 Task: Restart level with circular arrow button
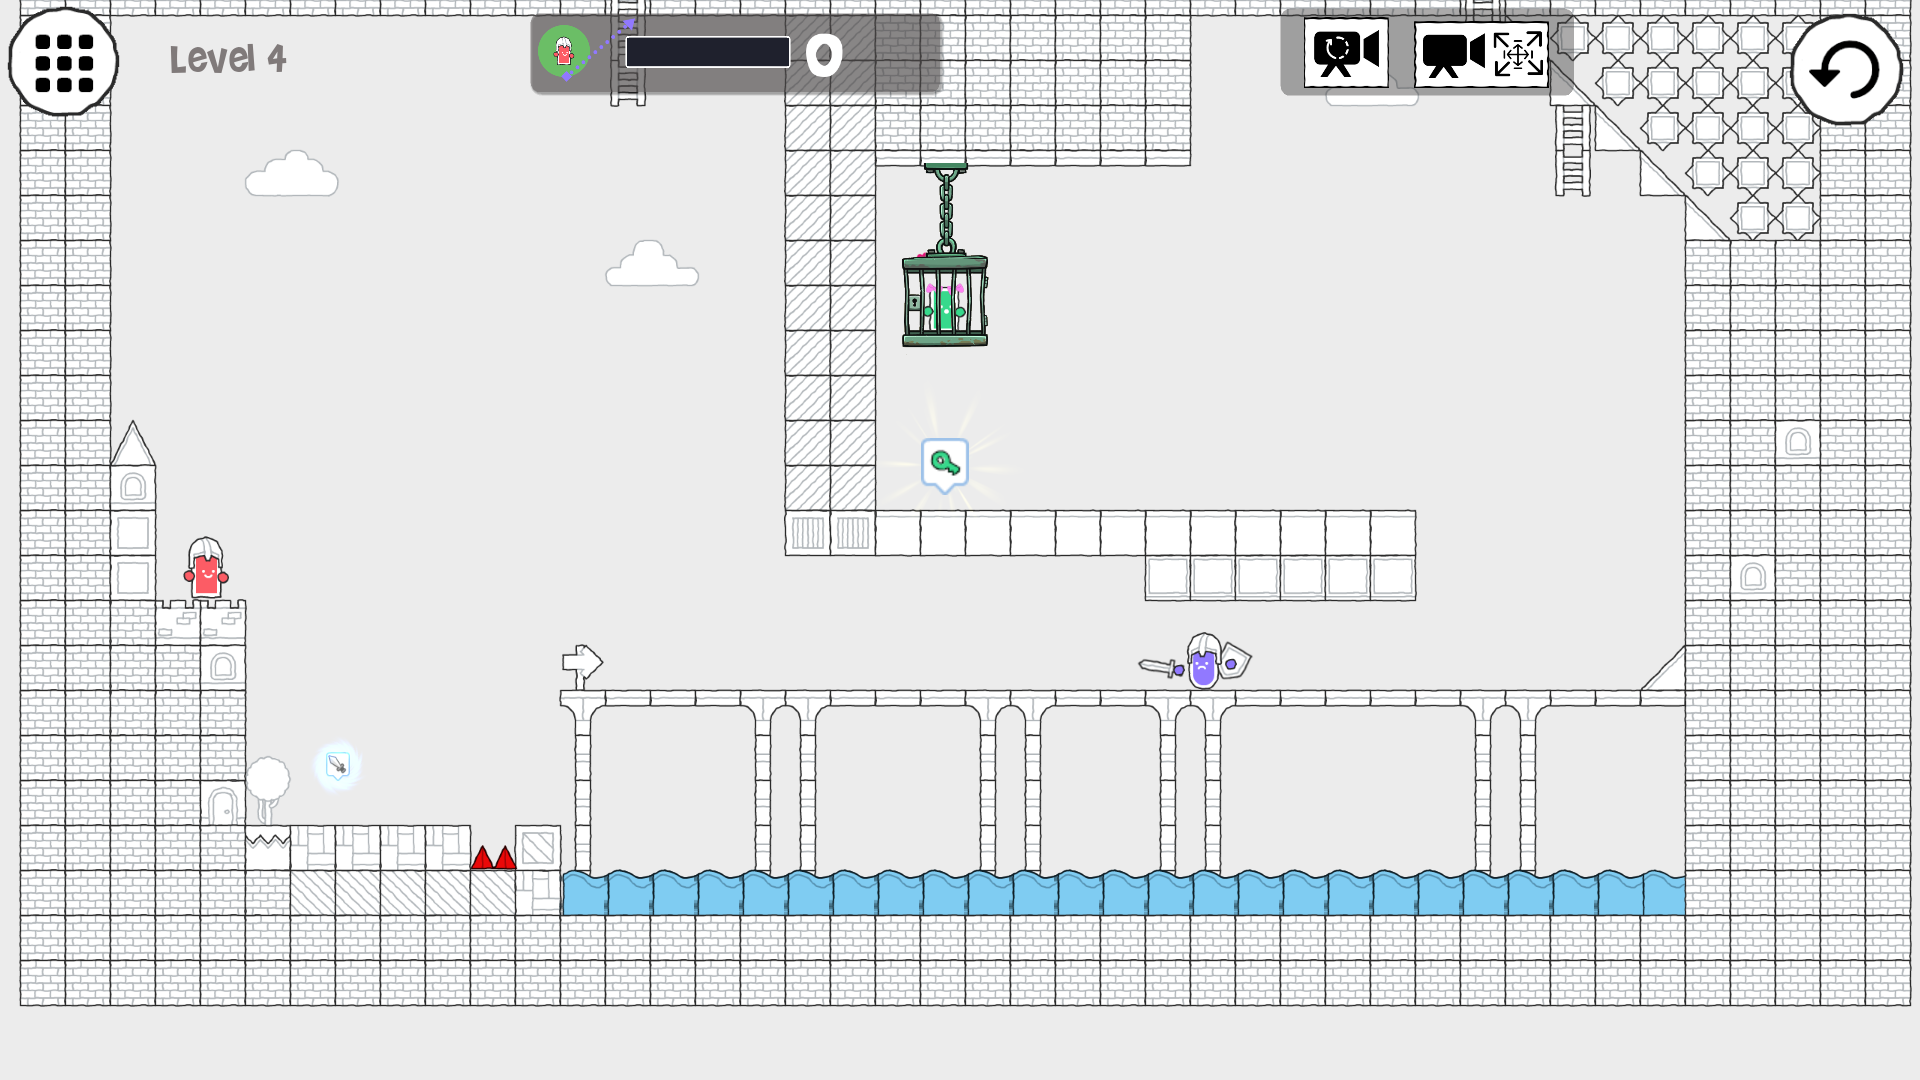1845,69
